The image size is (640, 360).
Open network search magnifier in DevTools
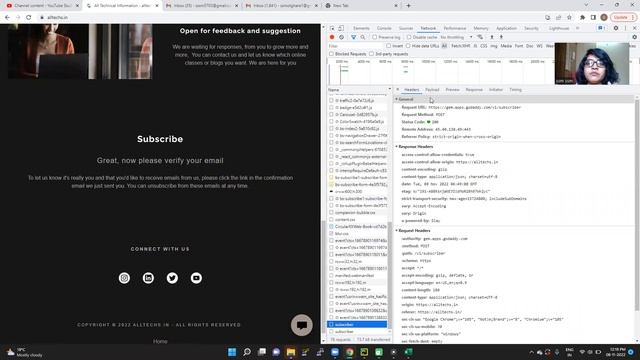point(362,37)
